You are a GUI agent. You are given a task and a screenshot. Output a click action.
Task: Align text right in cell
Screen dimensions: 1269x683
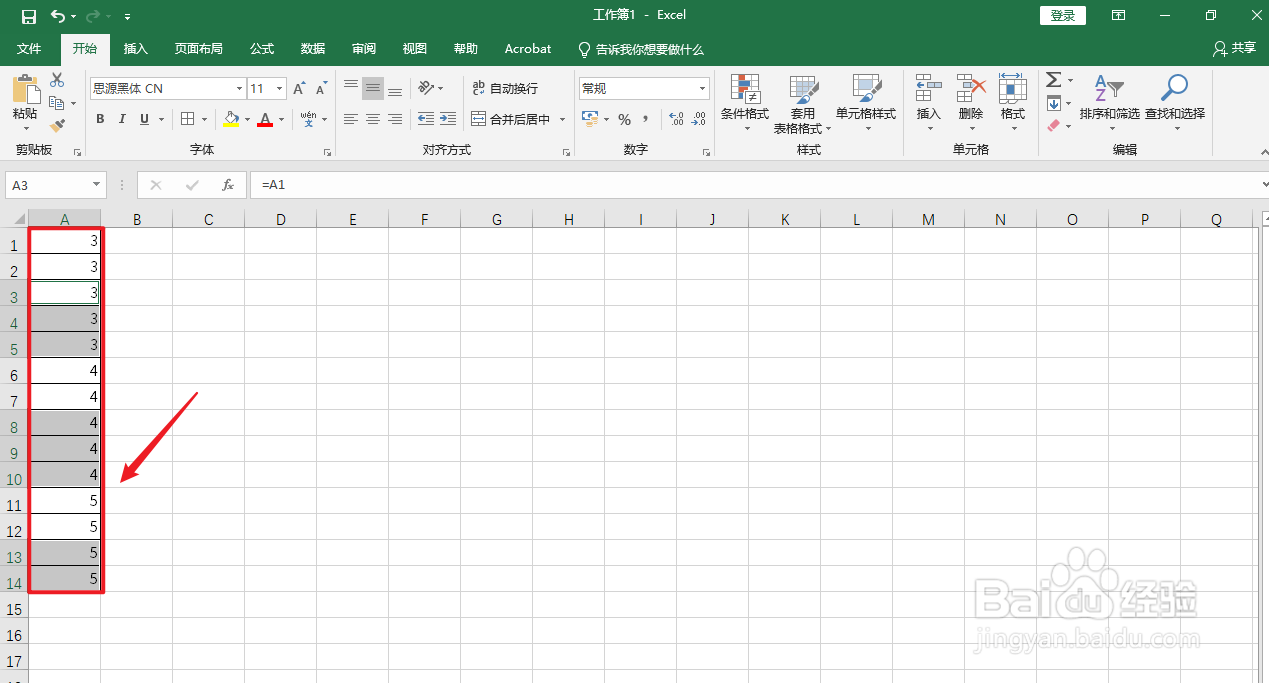(x=395, y=119)
